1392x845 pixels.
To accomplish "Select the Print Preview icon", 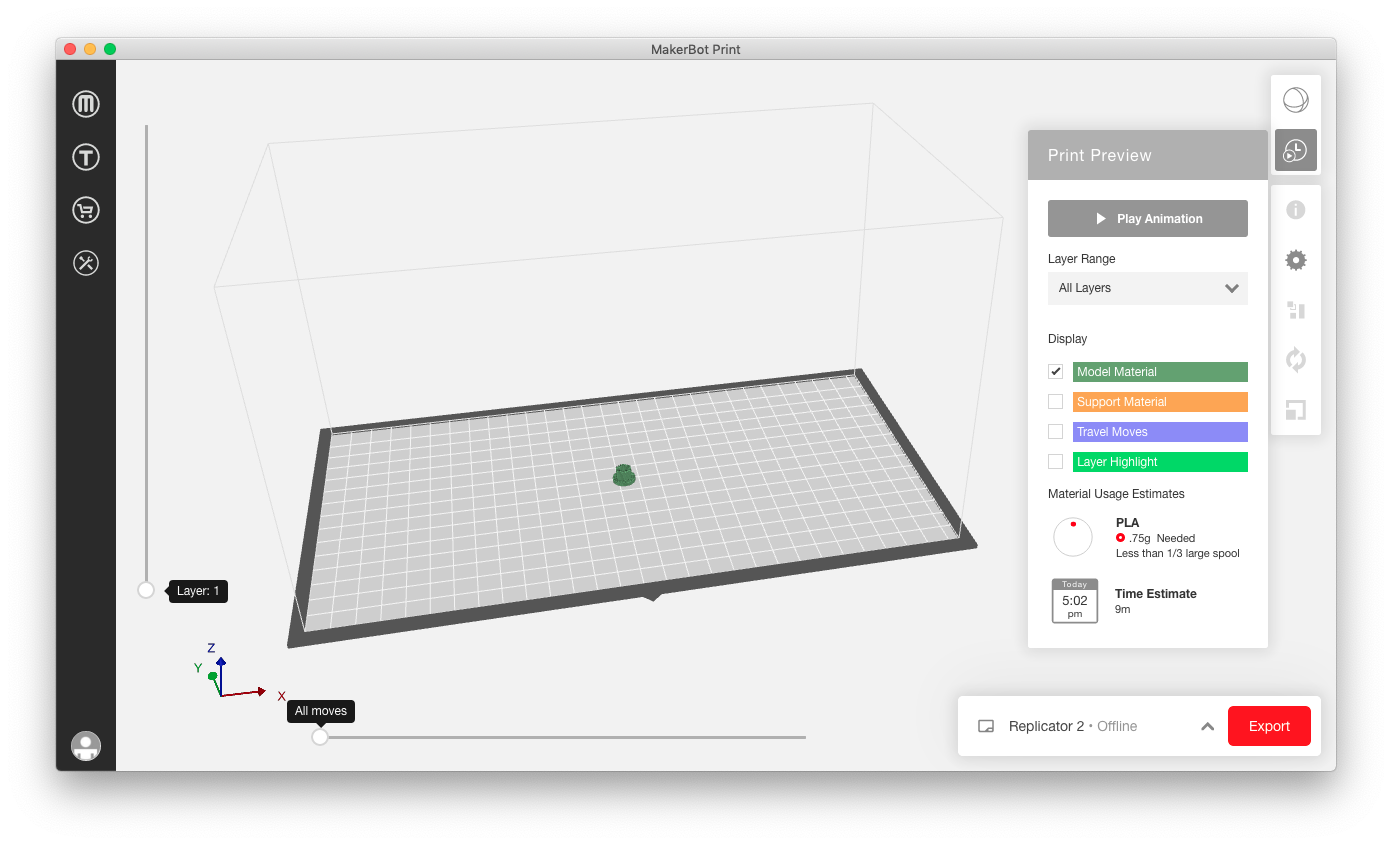I will coord(1295,150).
